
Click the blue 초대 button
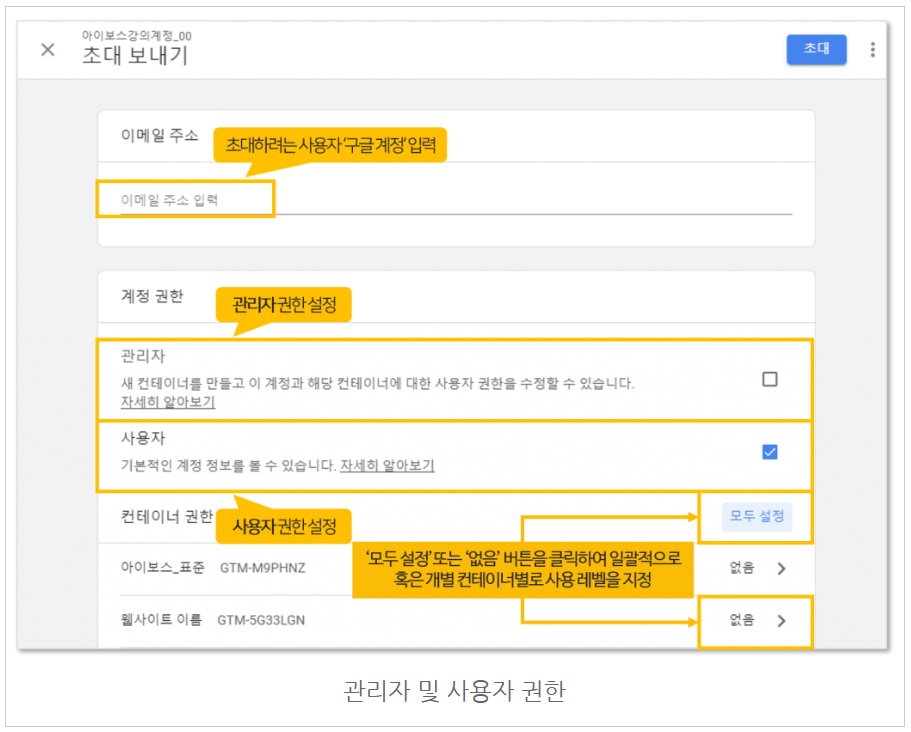point(816,49)
